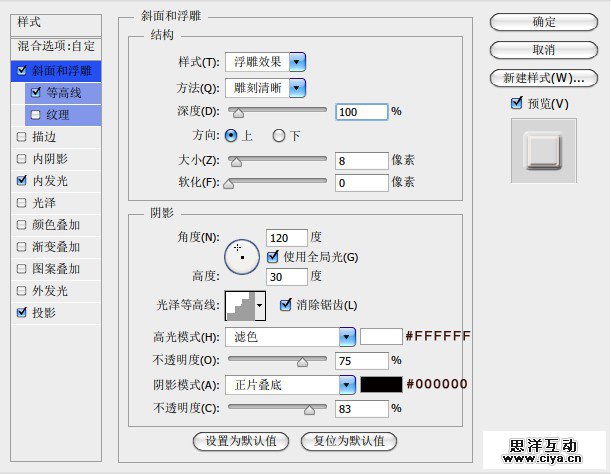The width and height of the screenshot is (611, 474).
Task: Click 设置为默认值 button
Action: click(241, 441)
